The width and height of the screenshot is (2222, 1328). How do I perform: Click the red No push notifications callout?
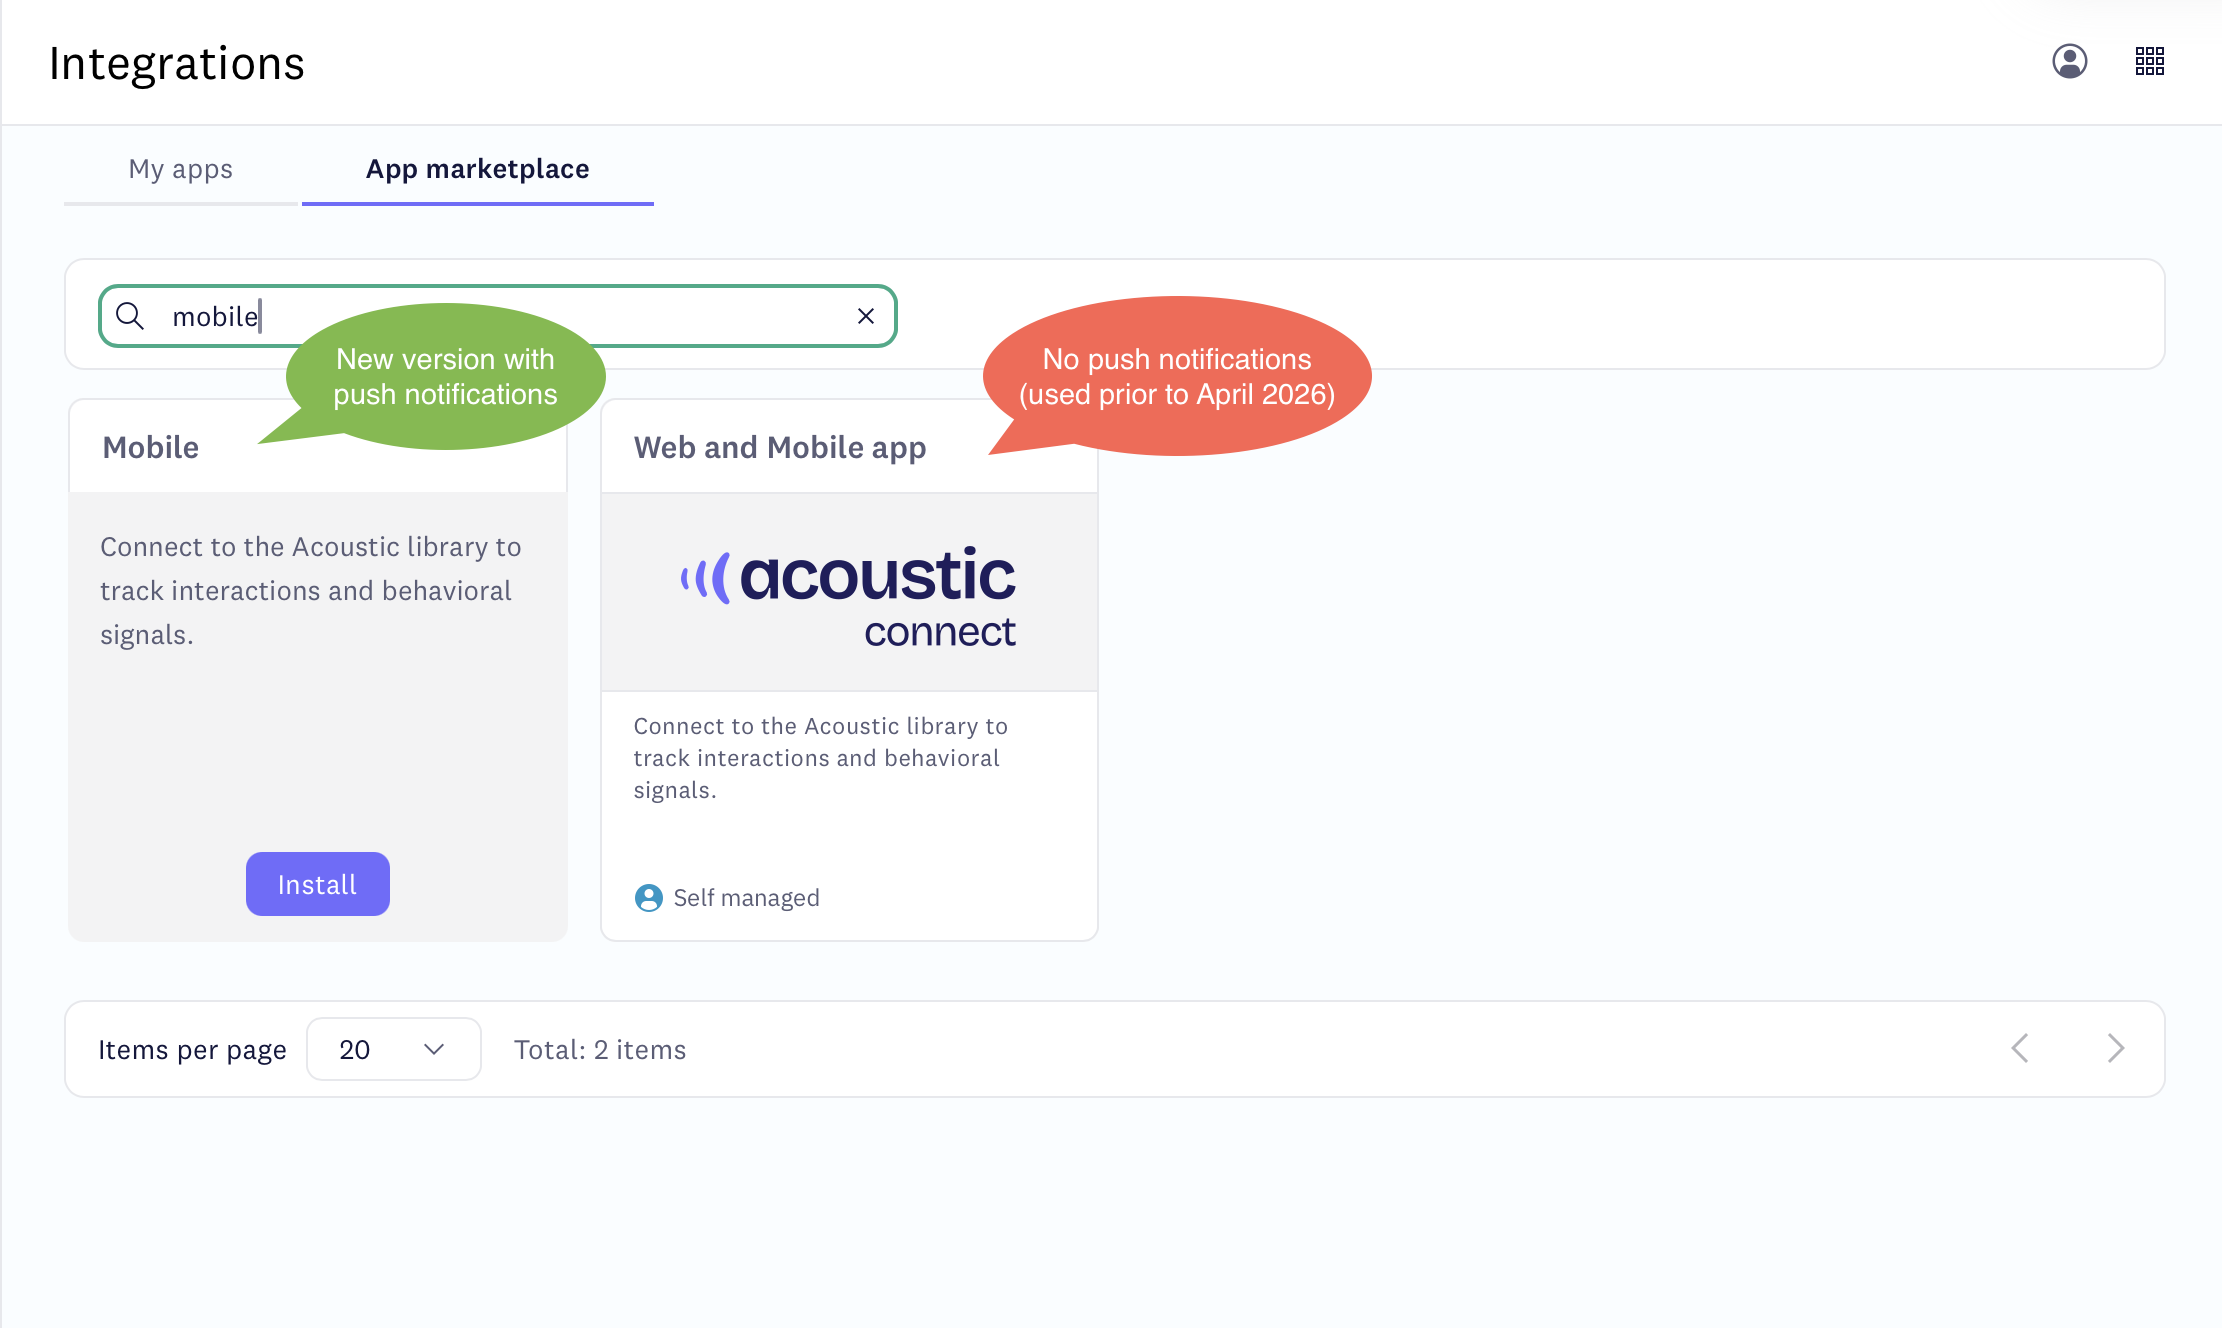click(x=1176, y=377)
